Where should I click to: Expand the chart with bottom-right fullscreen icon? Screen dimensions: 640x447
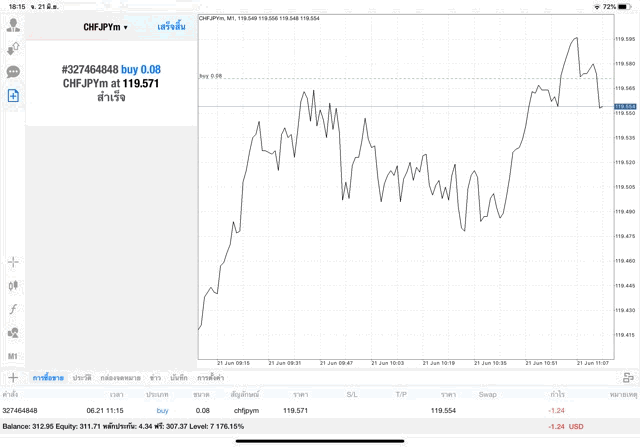tap(627, 378)
